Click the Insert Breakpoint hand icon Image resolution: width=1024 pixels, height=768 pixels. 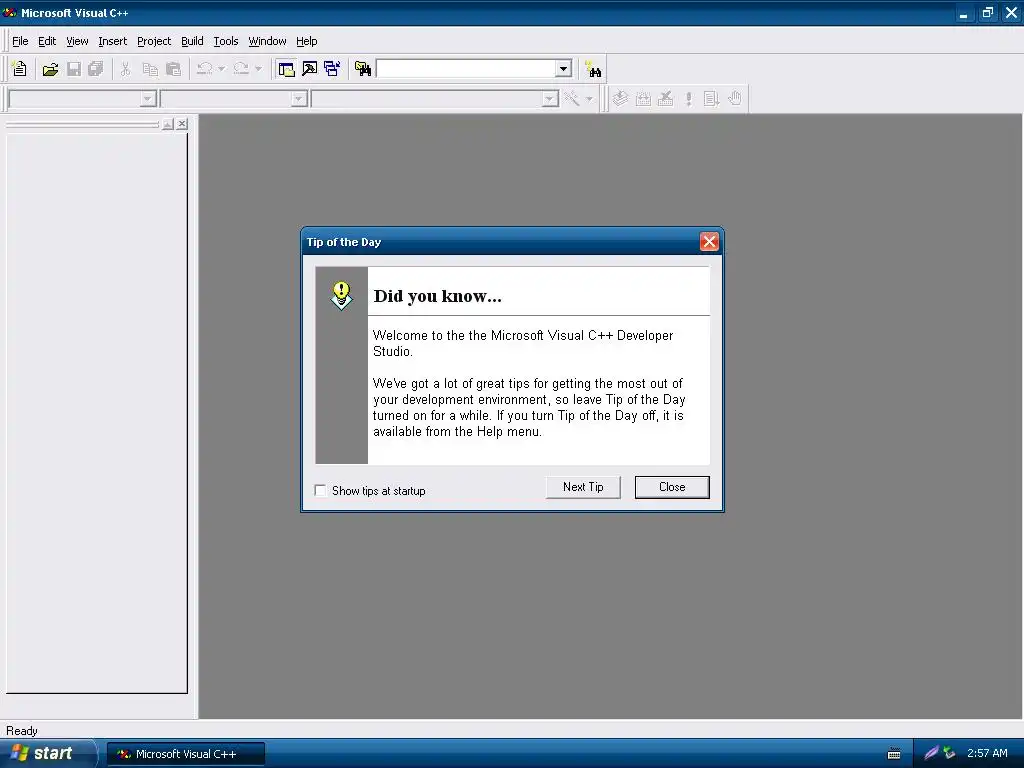pos(735,99)
